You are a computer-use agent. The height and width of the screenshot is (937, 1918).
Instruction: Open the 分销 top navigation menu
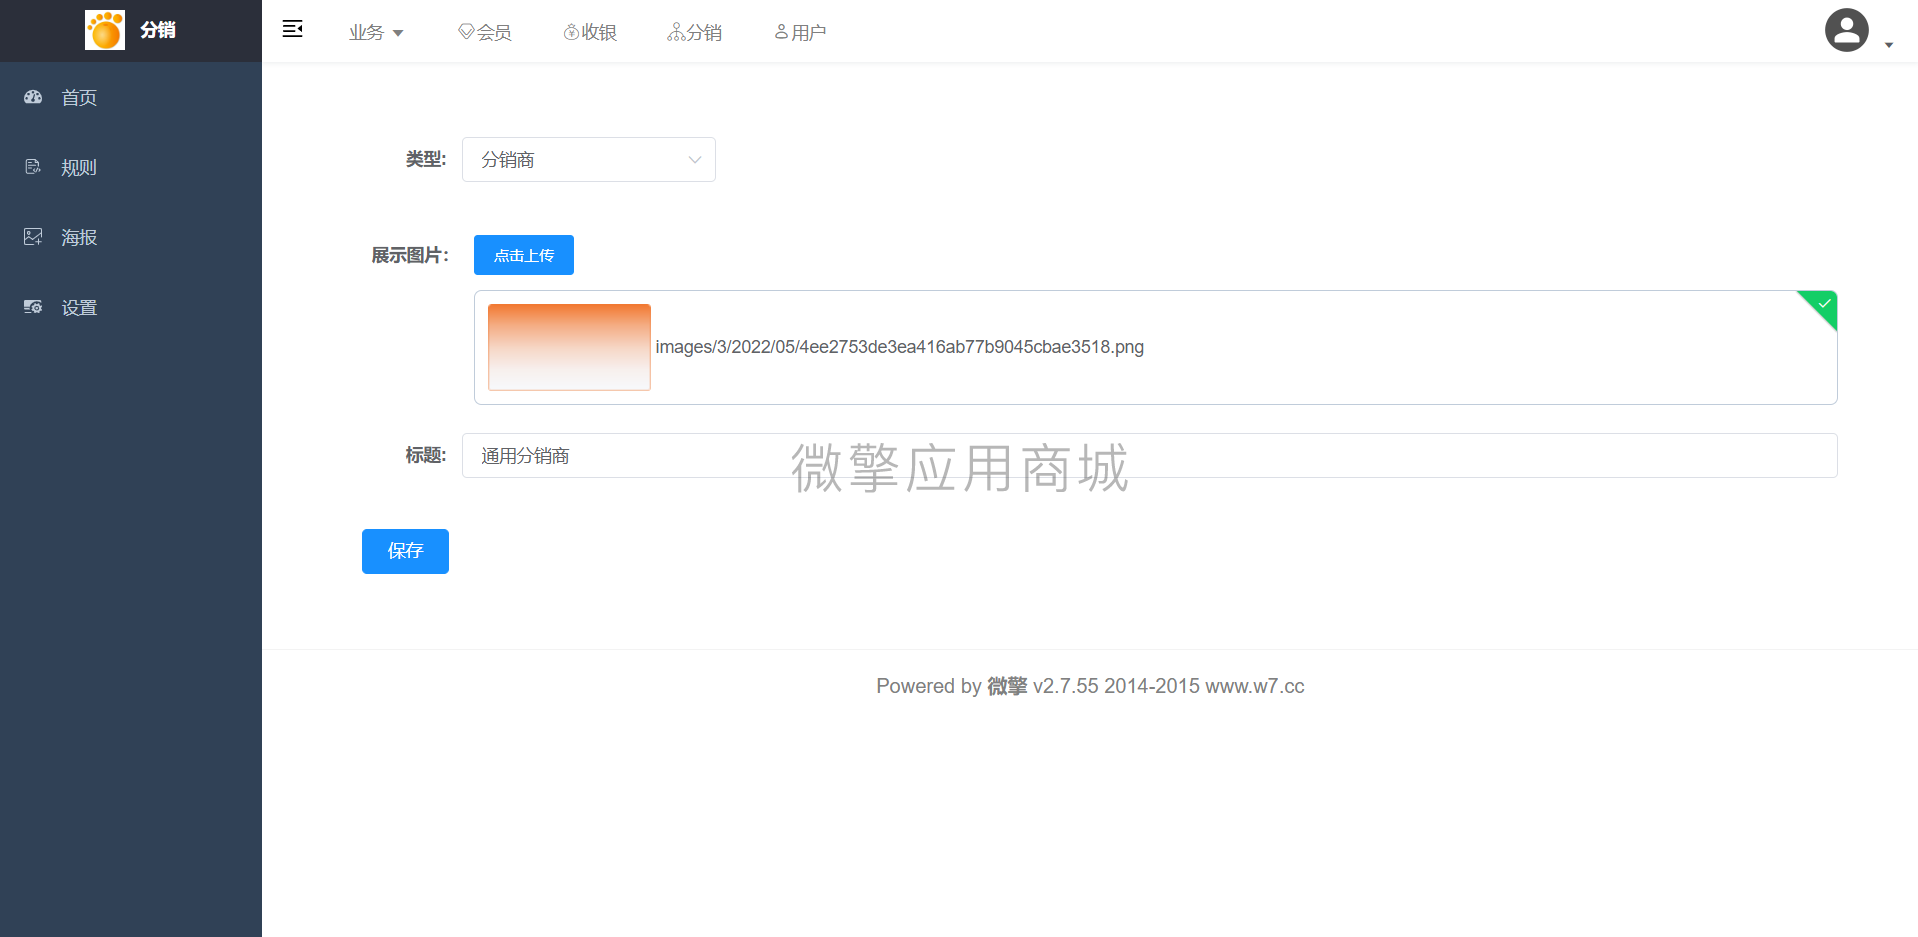pos(695,32)
